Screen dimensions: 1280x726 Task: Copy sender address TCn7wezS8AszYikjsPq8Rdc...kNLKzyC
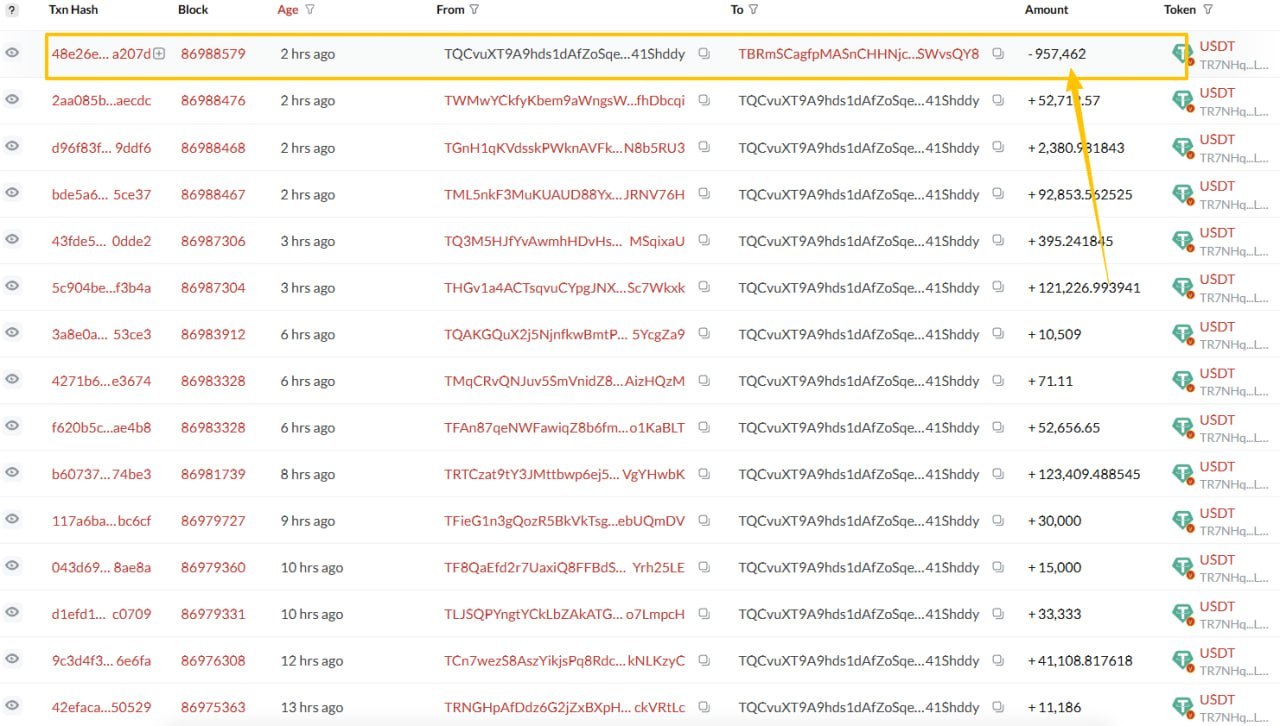(704, 660)
